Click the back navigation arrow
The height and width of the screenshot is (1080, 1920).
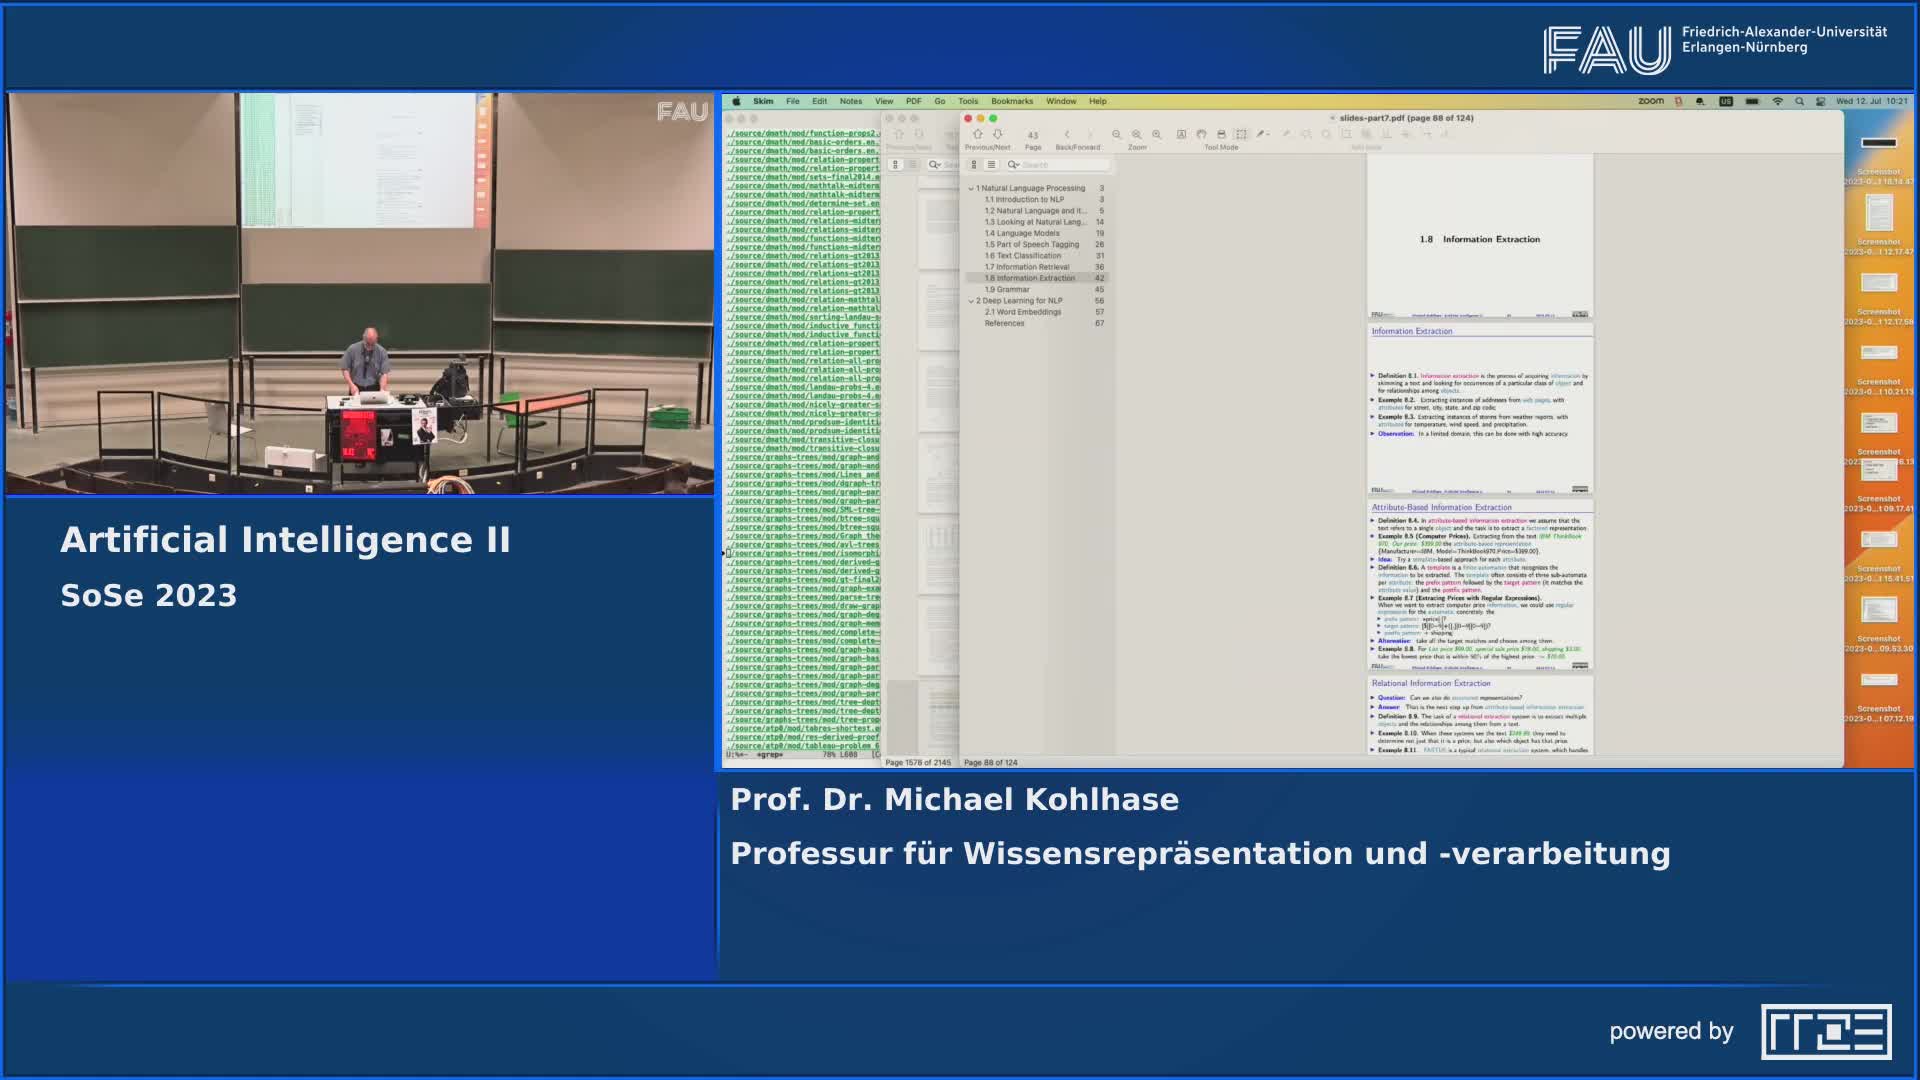(1067, 134)
